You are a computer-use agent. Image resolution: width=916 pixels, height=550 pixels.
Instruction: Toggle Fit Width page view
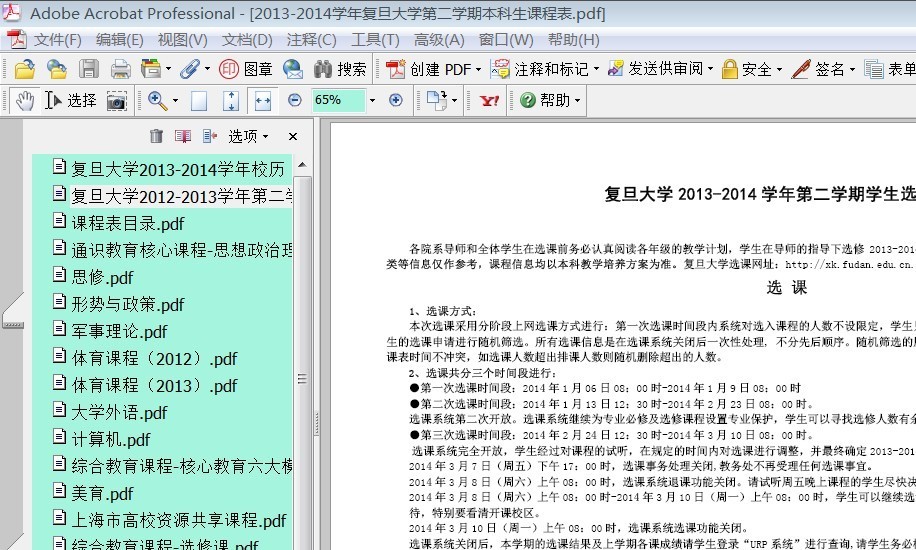pyautogui.click(x=262, y=100)
